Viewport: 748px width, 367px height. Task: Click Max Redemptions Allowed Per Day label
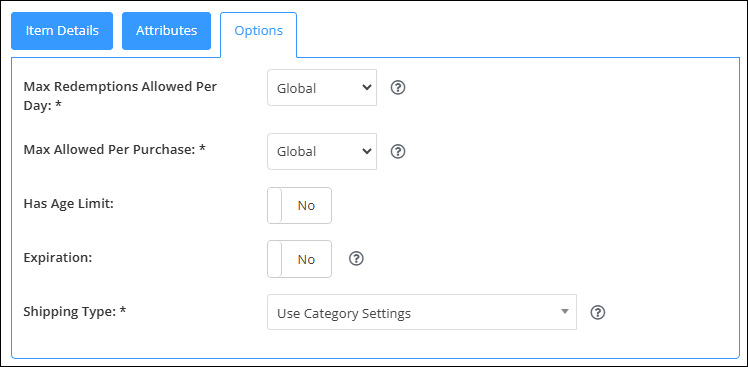[x=120, y=96]
